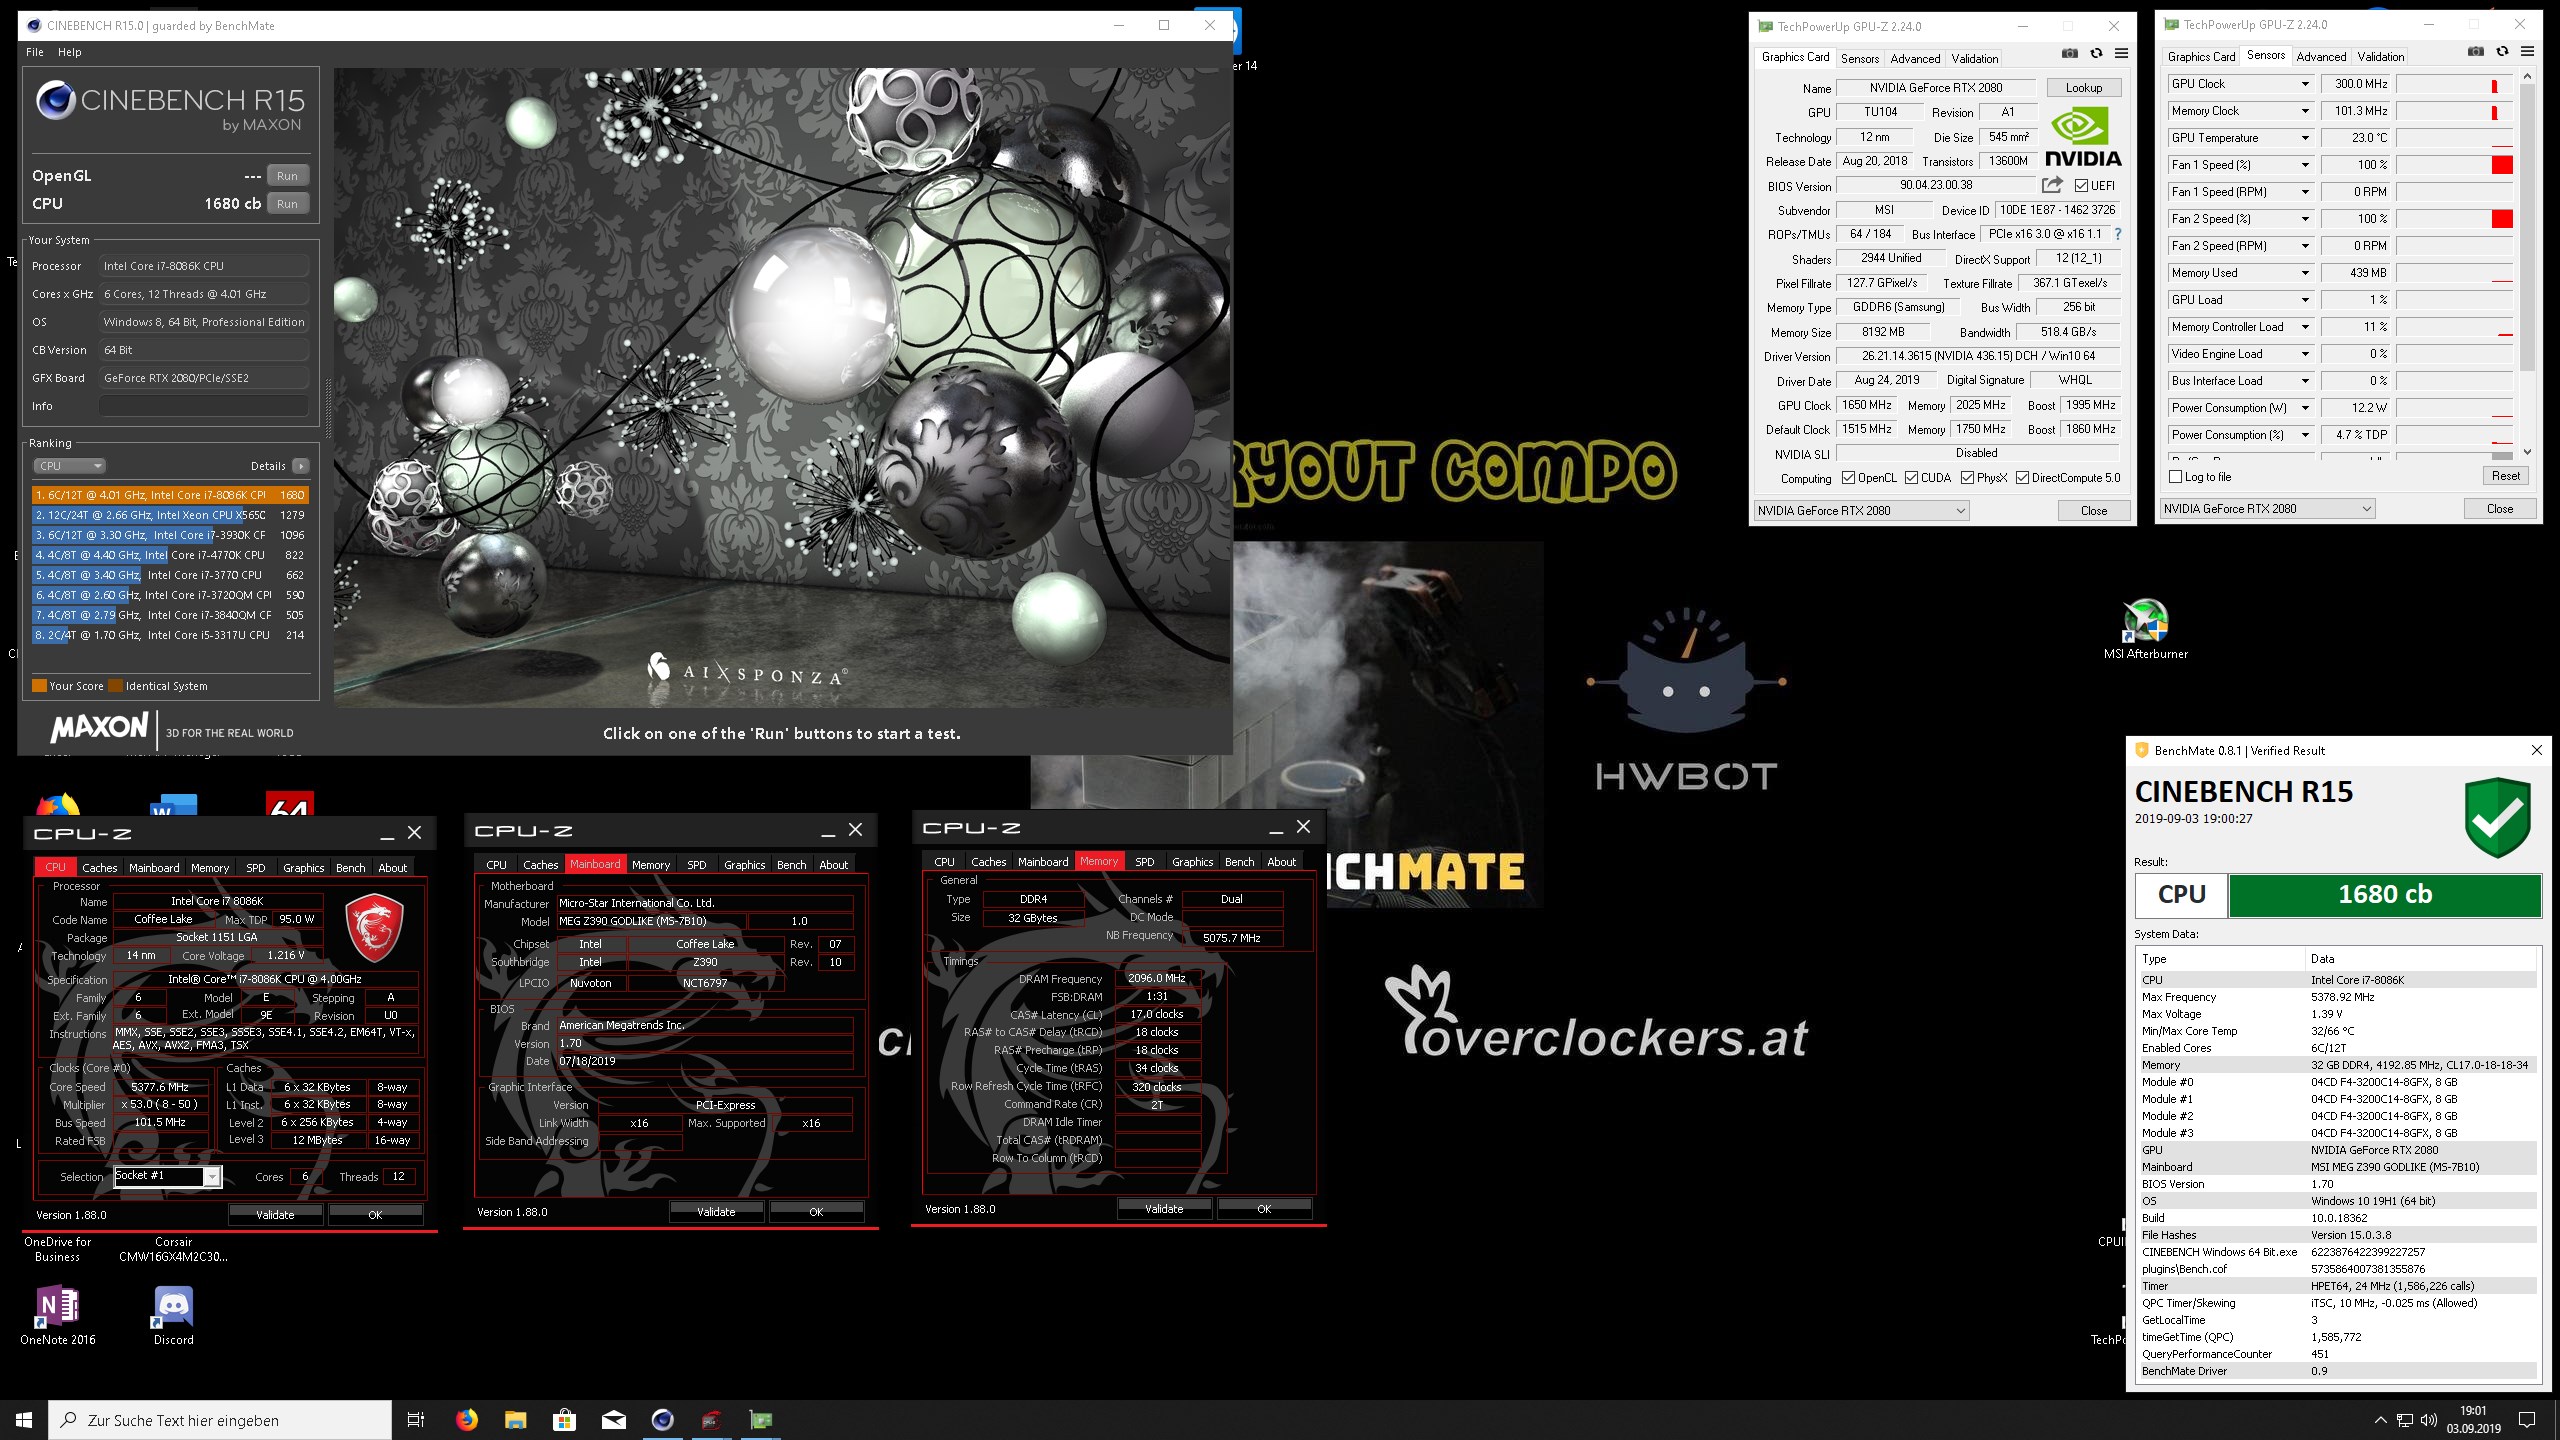Open the GPU Temperature sensor dropdown
The image size is (2560, 1440).
2305,138
